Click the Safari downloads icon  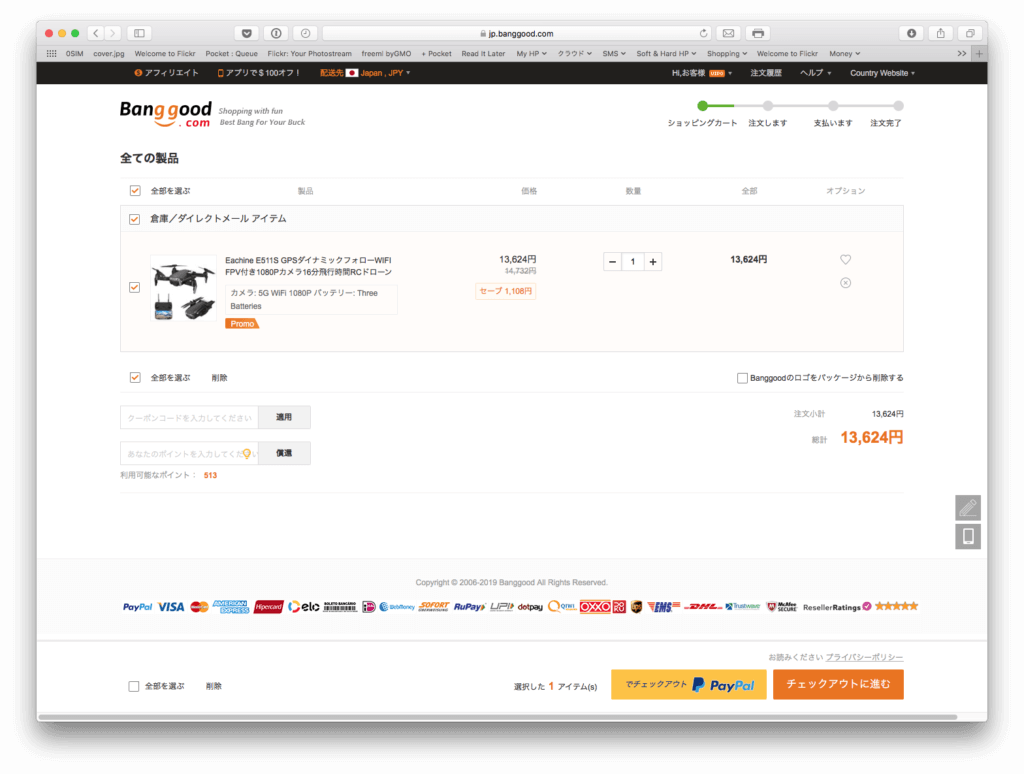tap(911, 33)
